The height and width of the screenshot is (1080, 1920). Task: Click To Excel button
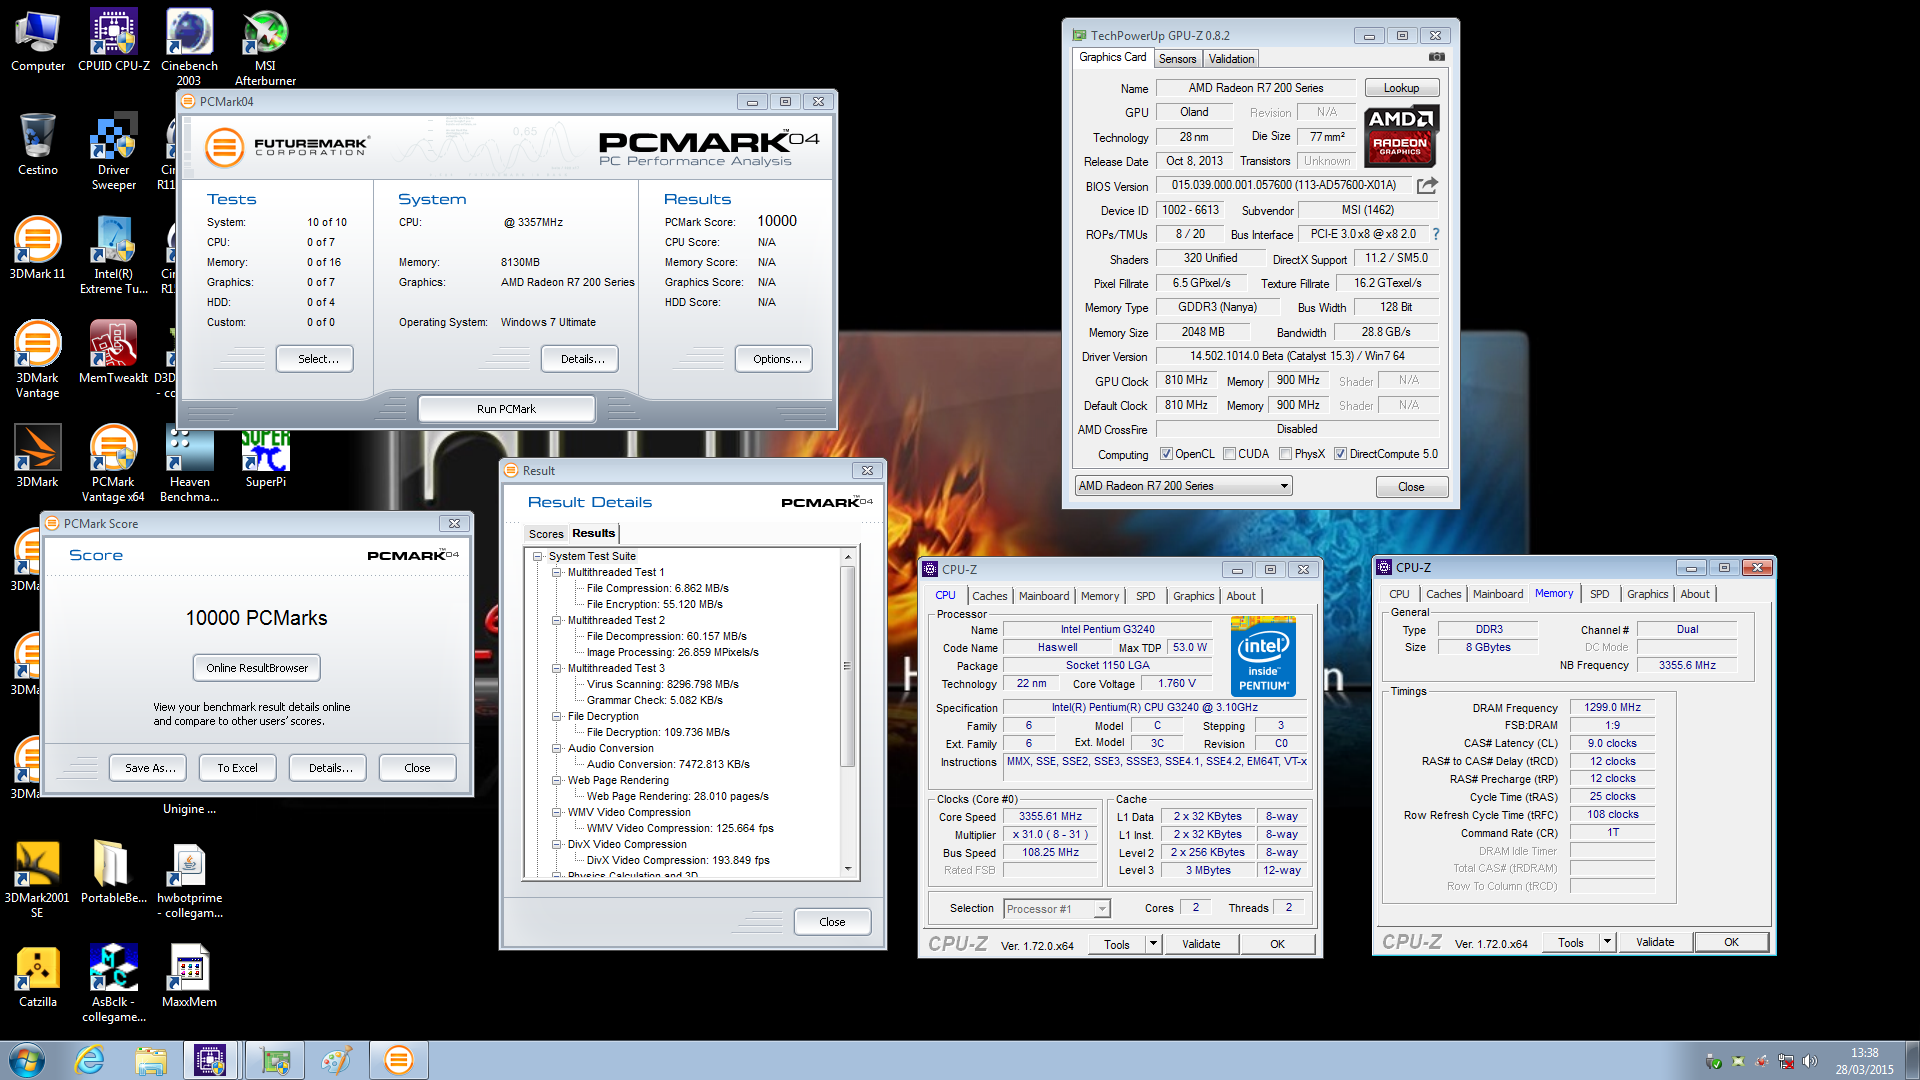click(237, 768)
